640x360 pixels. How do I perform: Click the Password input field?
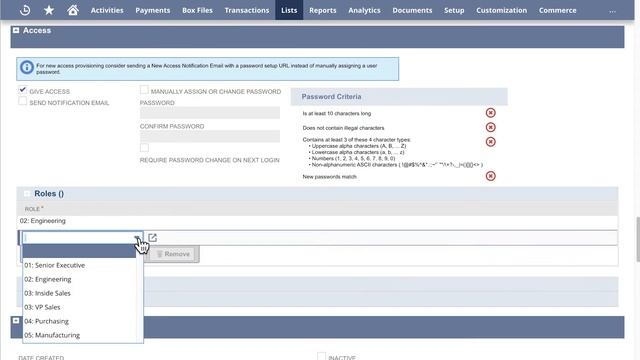(x=210, y=113)
